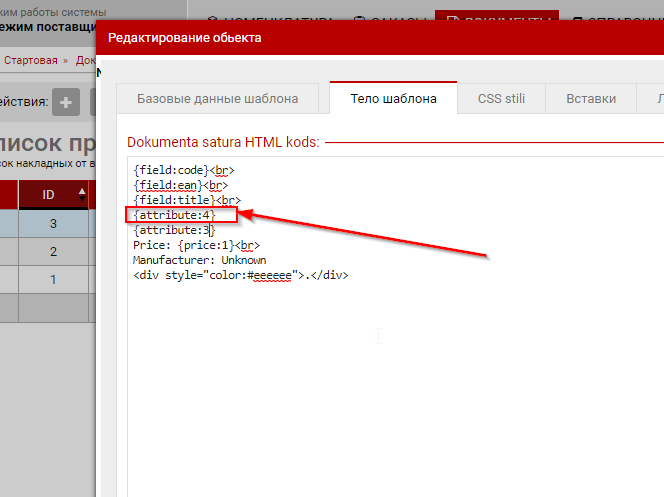Select the table row with ID 2

click(52, 251)
